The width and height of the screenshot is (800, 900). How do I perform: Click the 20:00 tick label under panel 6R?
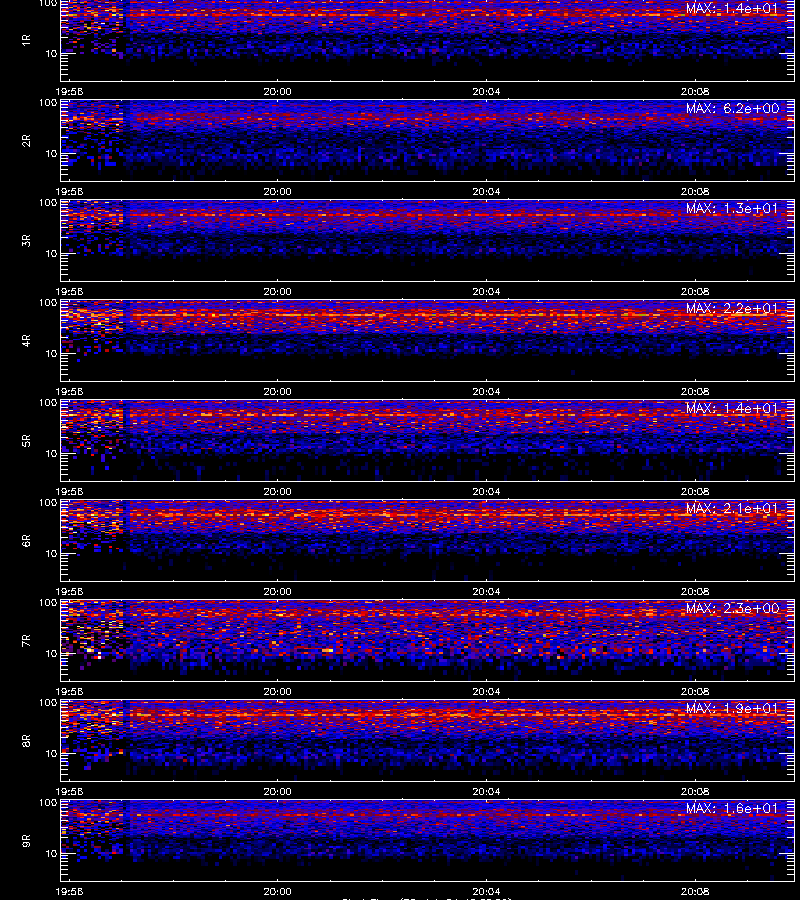coord(277,591)
